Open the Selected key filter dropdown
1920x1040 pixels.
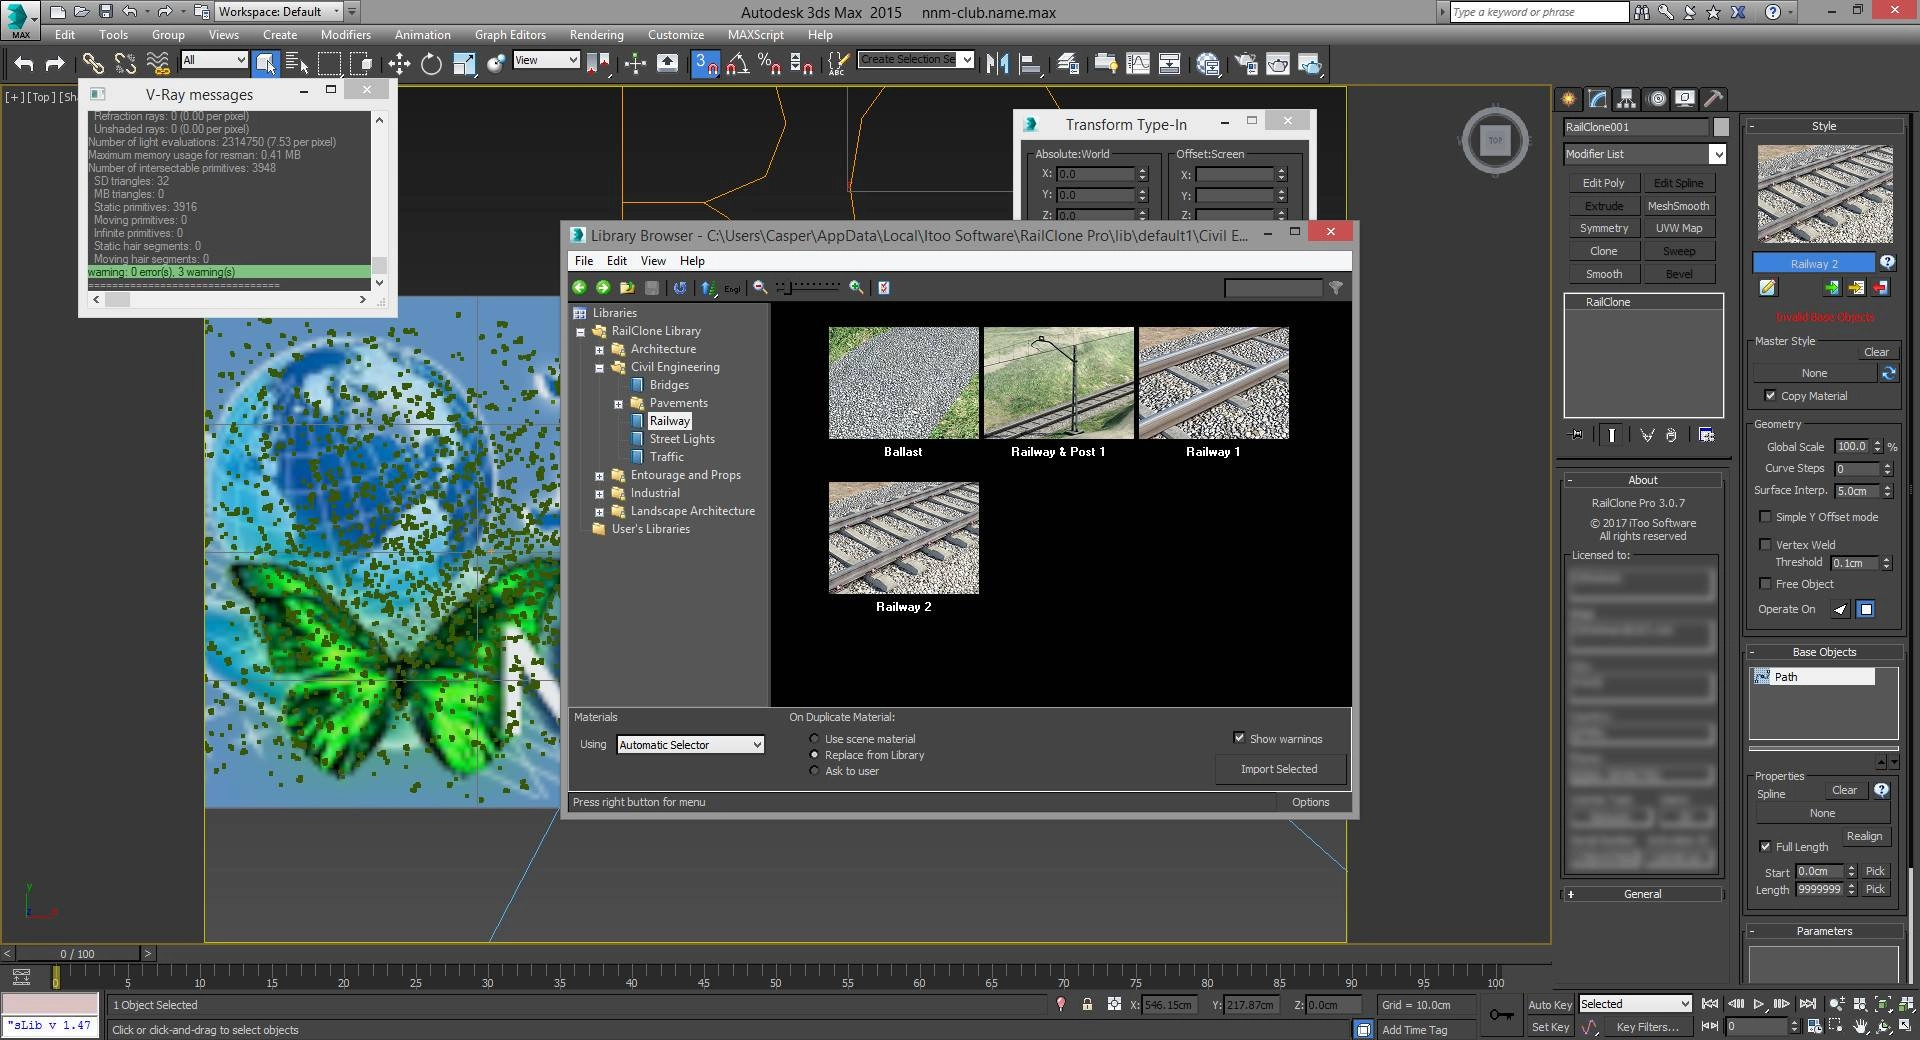[x=1635, y=1004]
